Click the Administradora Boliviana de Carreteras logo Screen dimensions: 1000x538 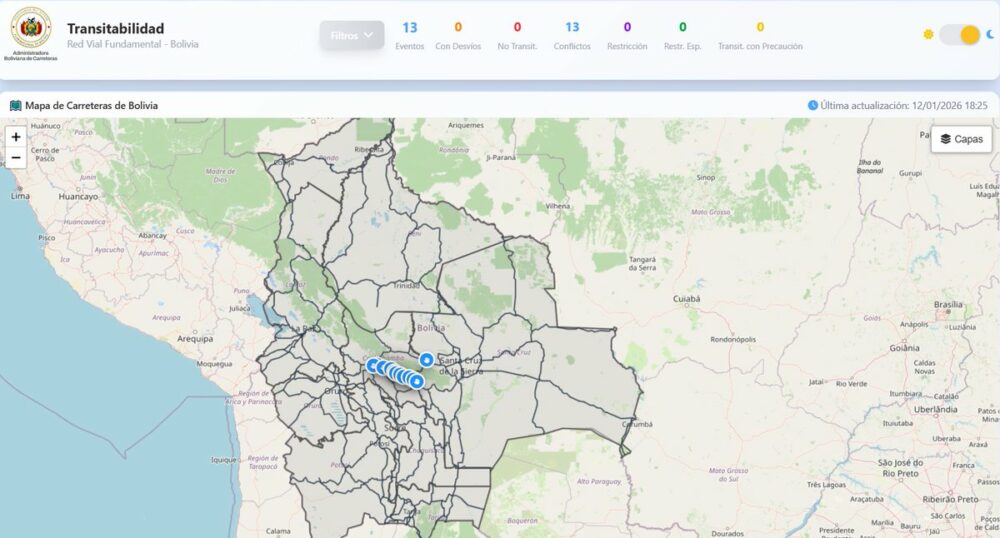coord(30,30)
